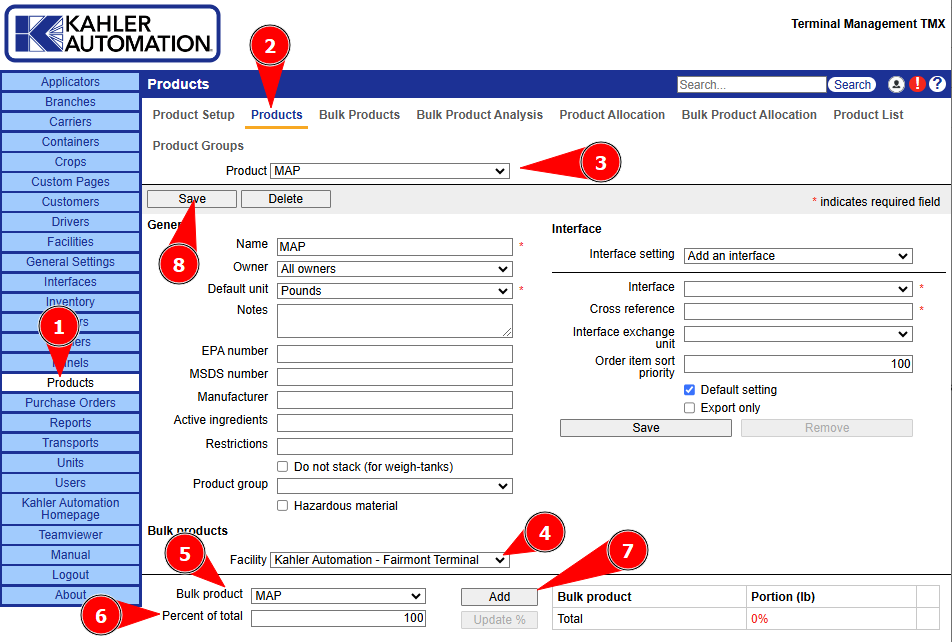Image resolution: width=952 pixels, height=642 pixels.
Task: Expand the Owner dropdown
Action: pos(395,268)
